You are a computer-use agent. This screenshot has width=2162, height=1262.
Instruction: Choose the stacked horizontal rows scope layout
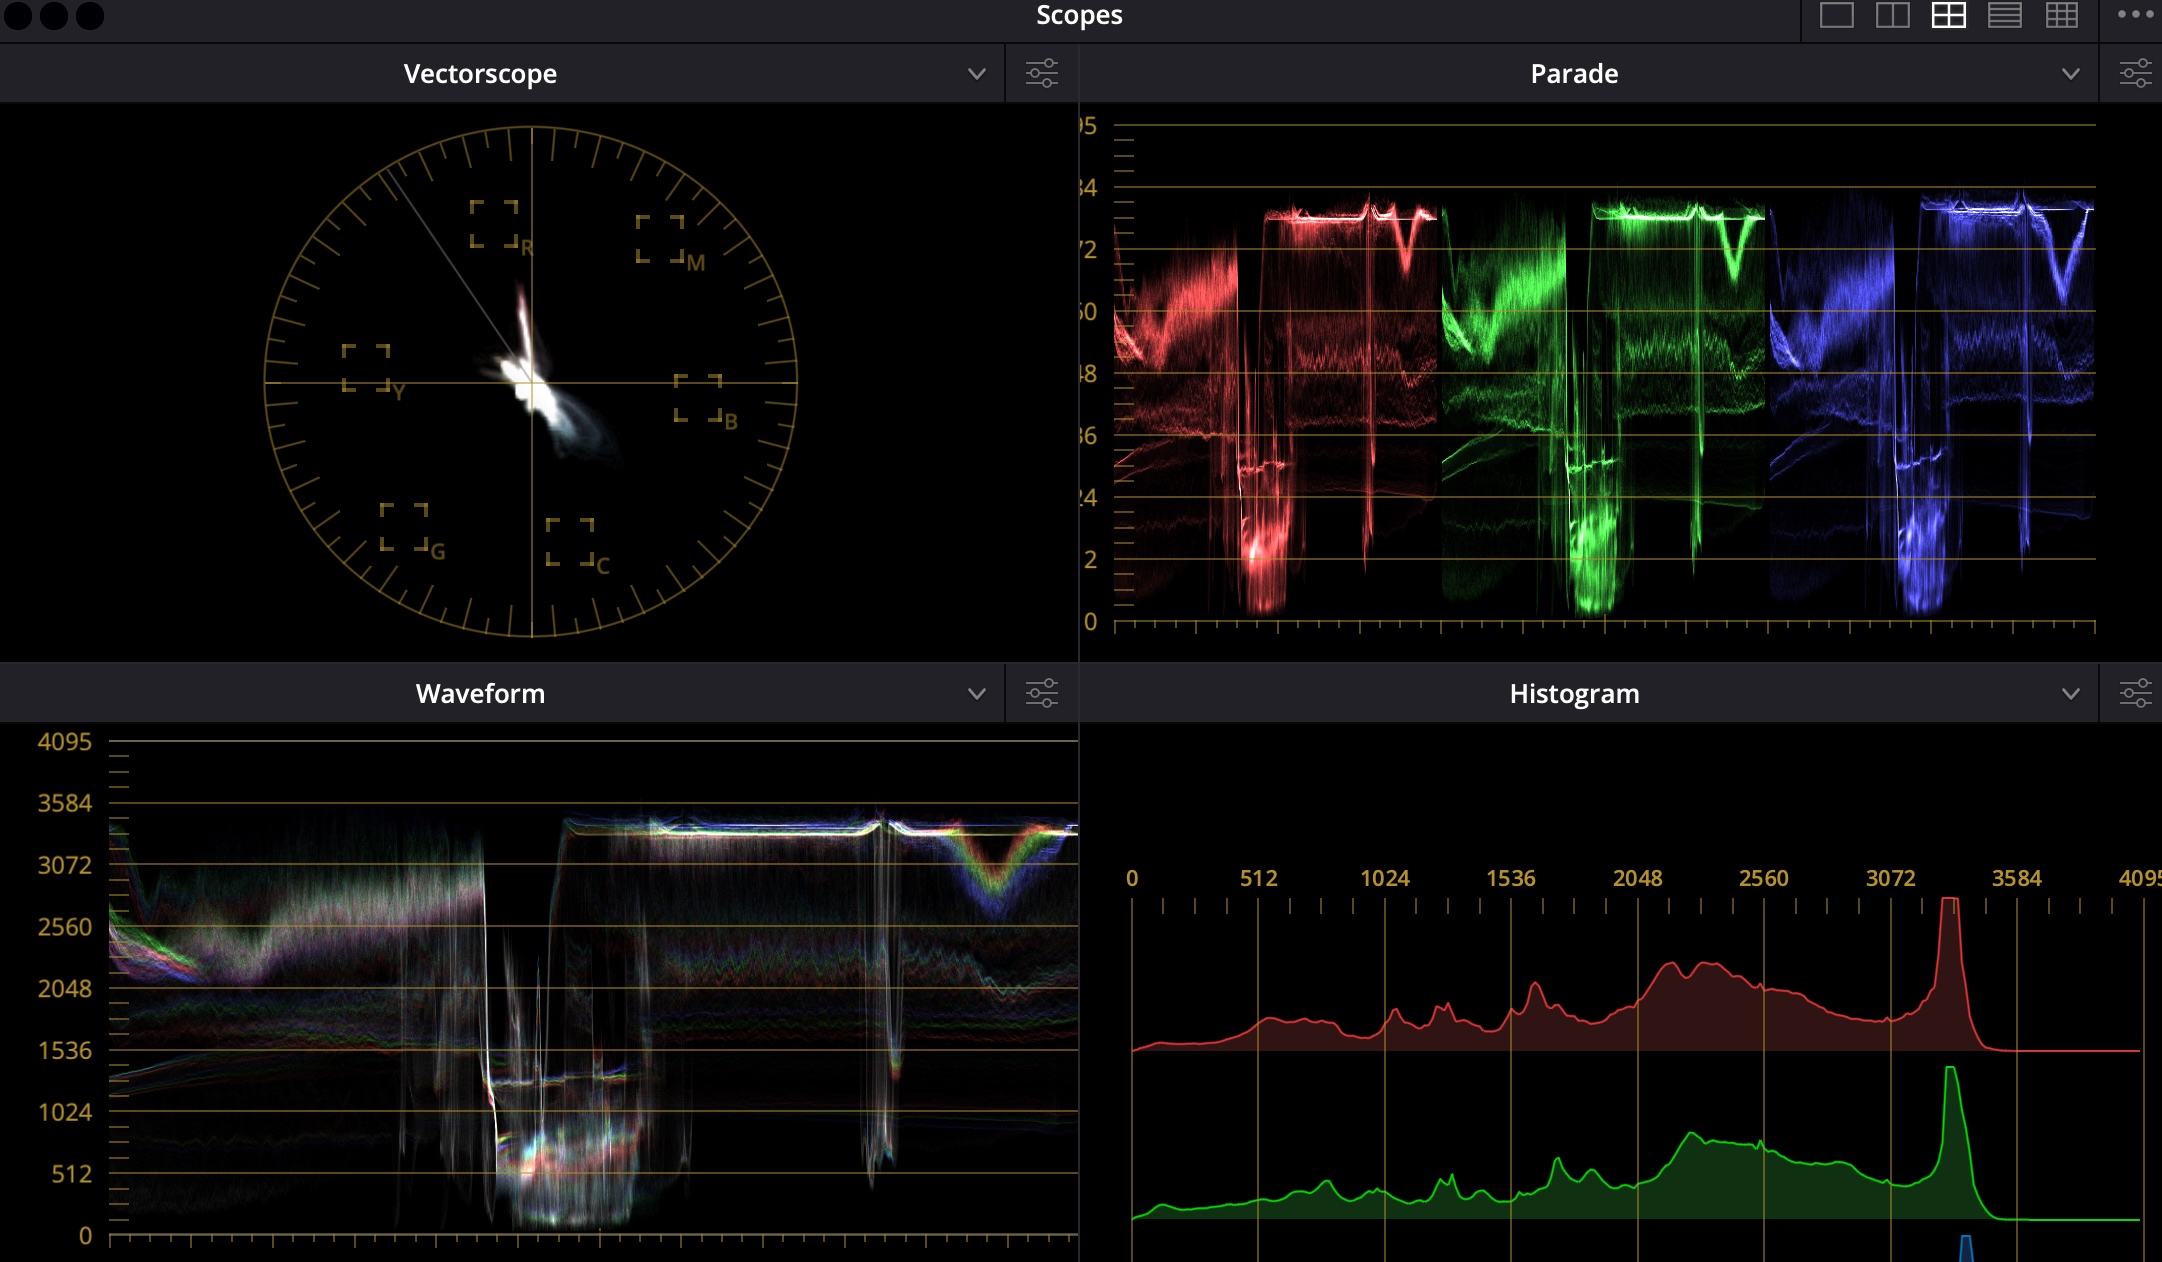(2004, 15)
